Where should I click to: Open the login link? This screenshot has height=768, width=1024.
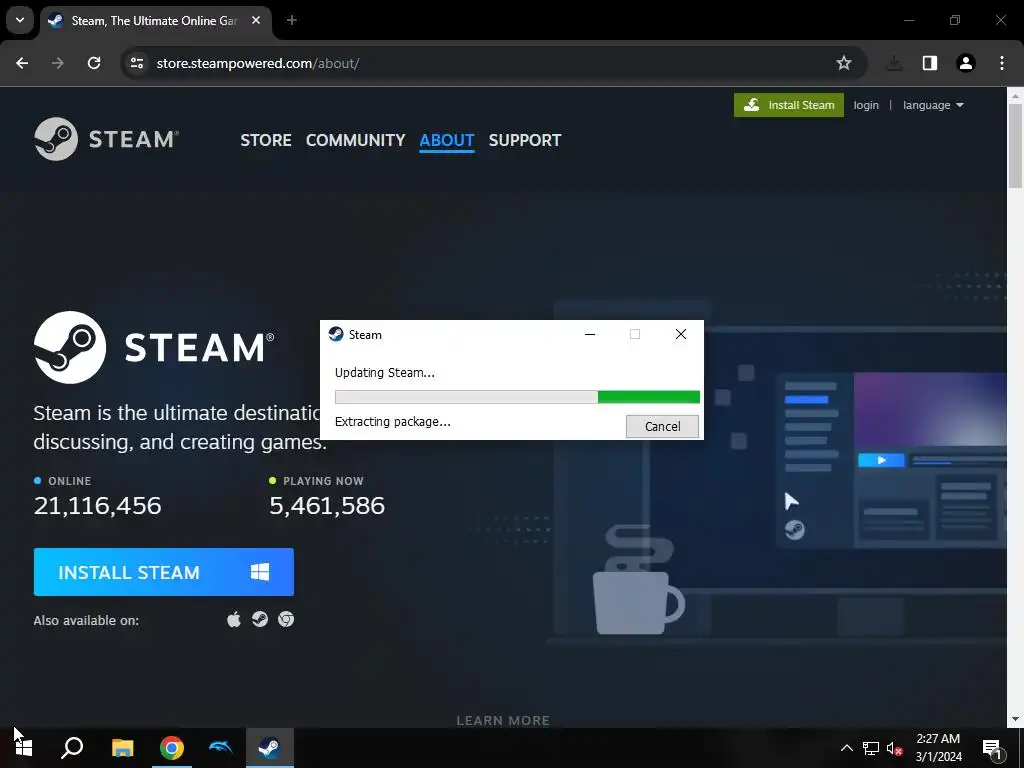click(866, 105)
